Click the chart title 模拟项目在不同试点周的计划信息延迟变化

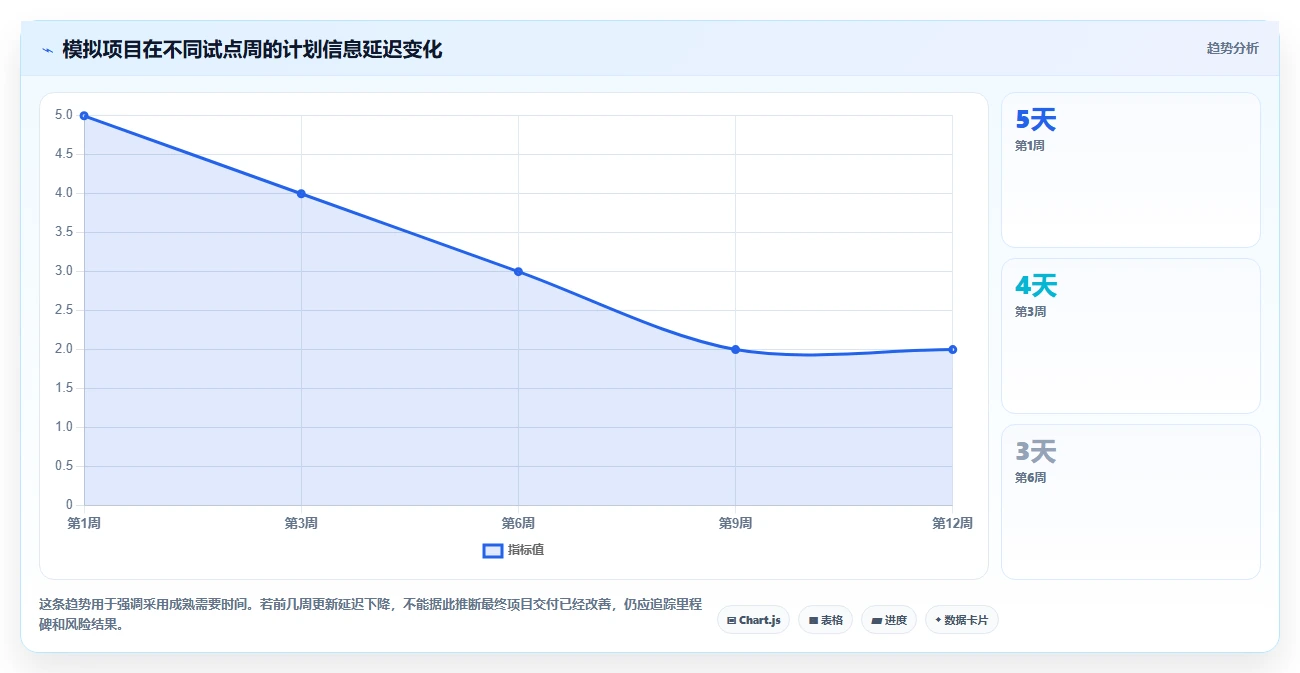(x=252, y=49)
